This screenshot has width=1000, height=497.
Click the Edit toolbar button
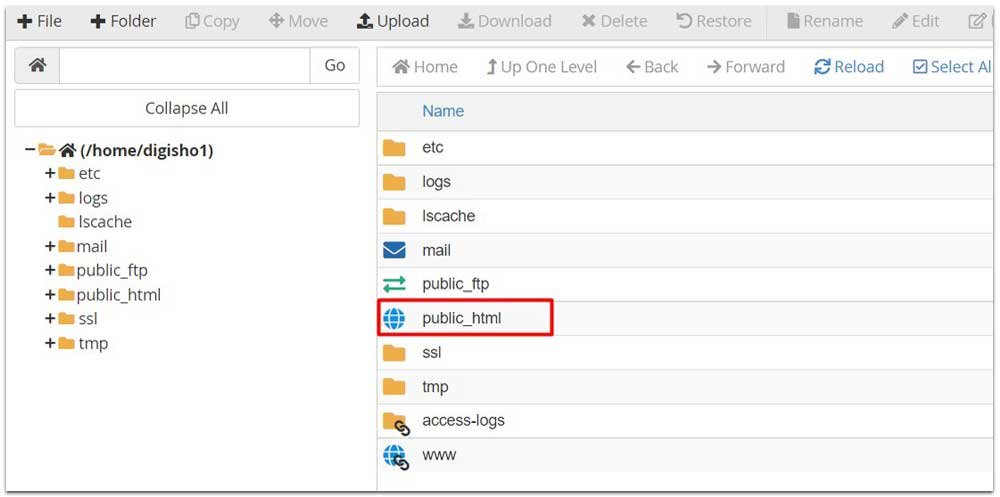coord(916,22)
